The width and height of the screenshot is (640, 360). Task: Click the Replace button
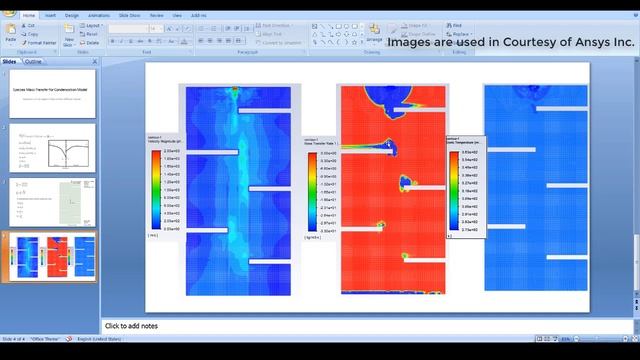[x=459, y=34]
